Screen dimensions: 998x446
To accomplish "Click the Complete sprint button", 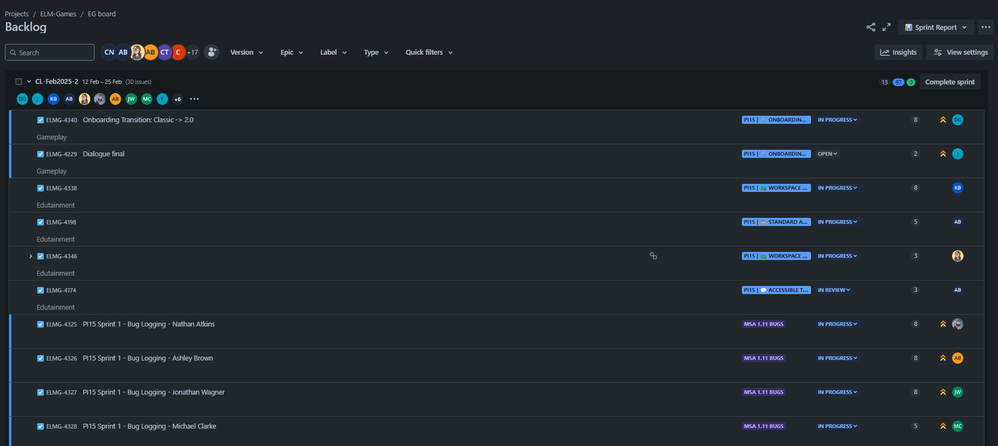I will tap(950, 82).
